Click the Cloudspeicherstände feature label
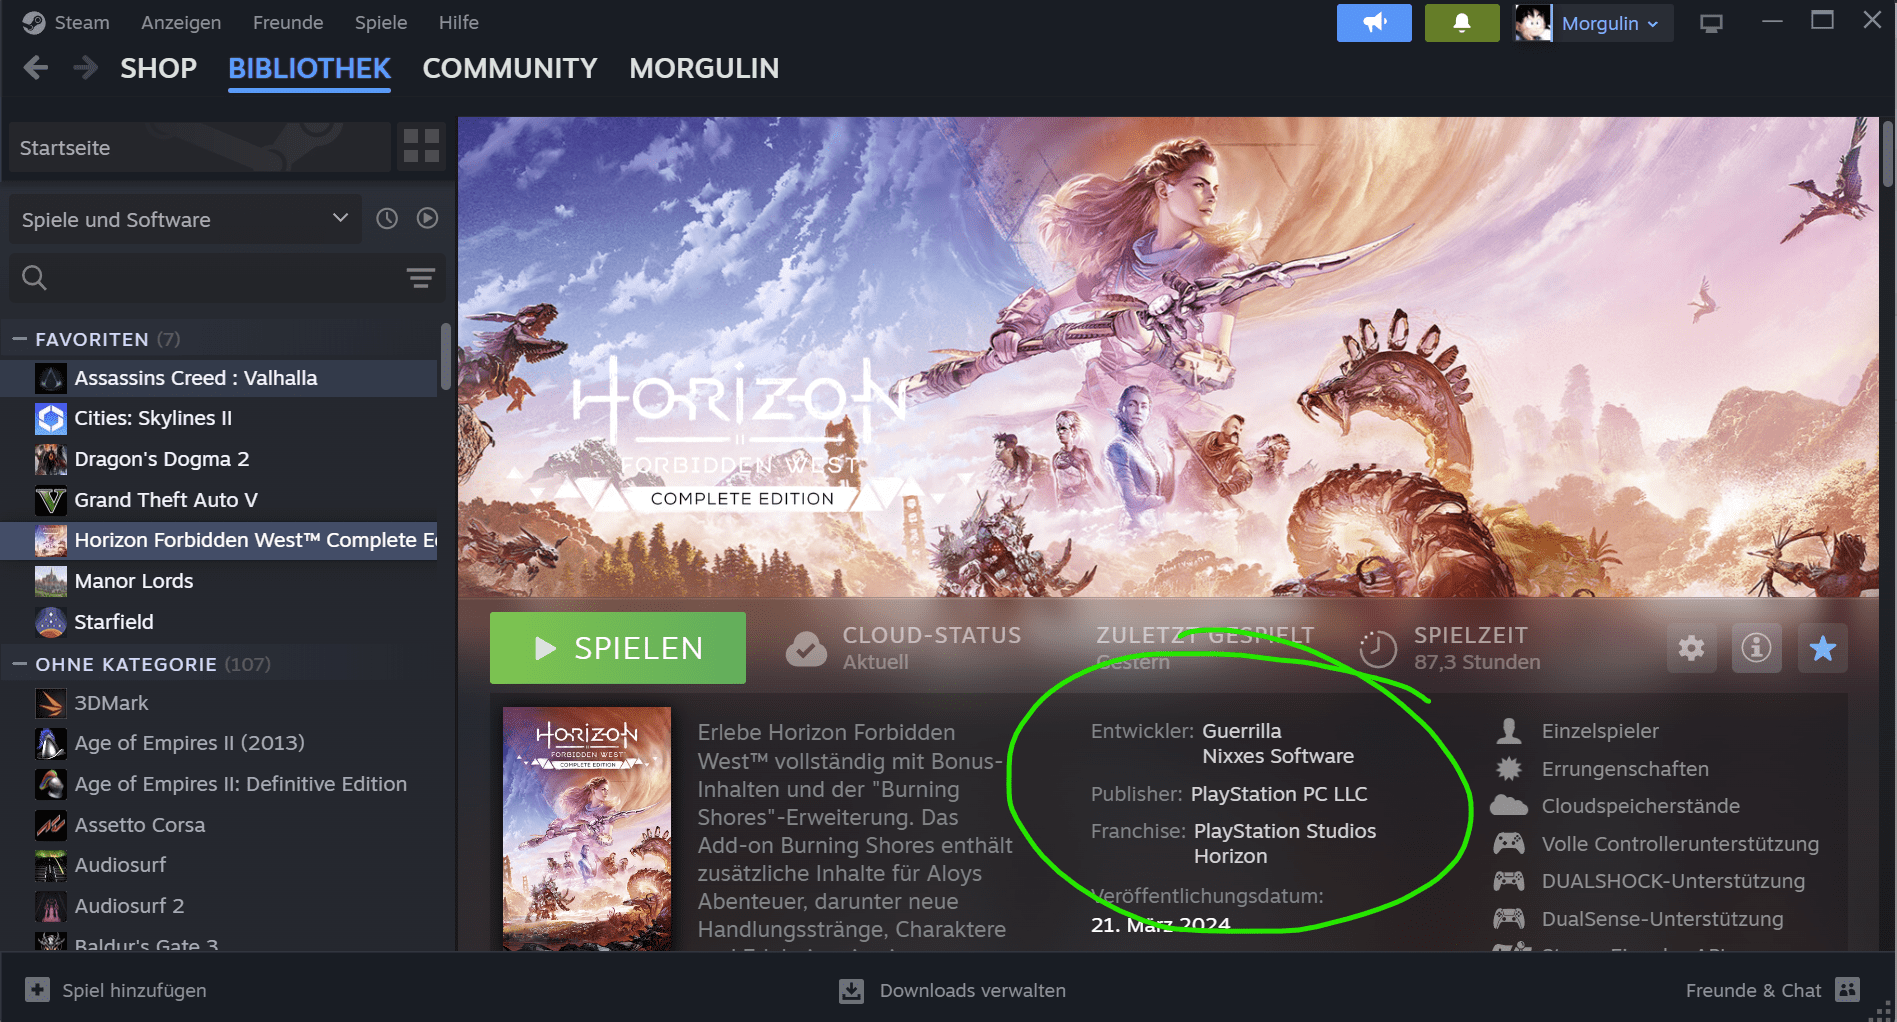Screen dimensions: 1897x1022 tap(1641, 806)
